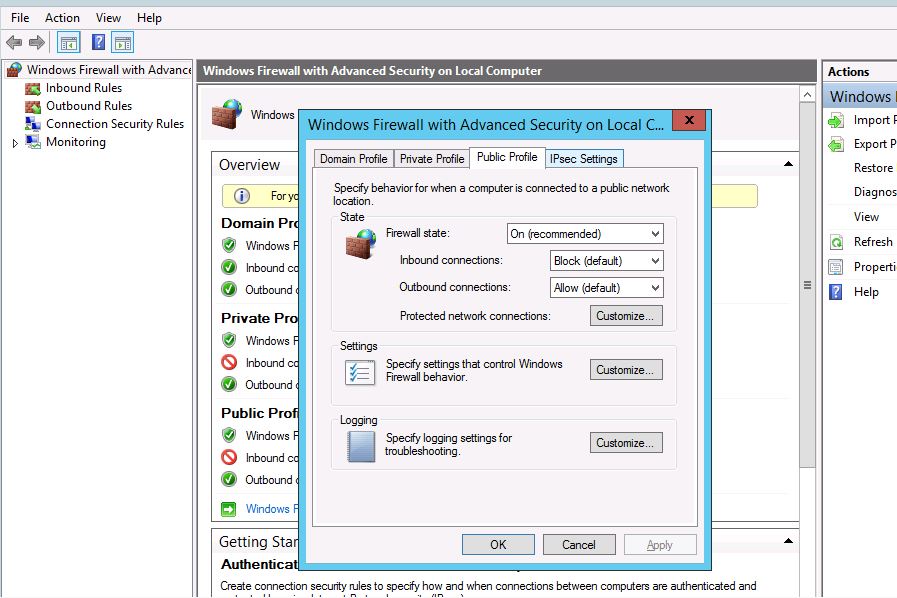The width and height of the screenshot is (897, 598).
Task: Expand the Monitoring tree node
Action: [x=15, y=143]
